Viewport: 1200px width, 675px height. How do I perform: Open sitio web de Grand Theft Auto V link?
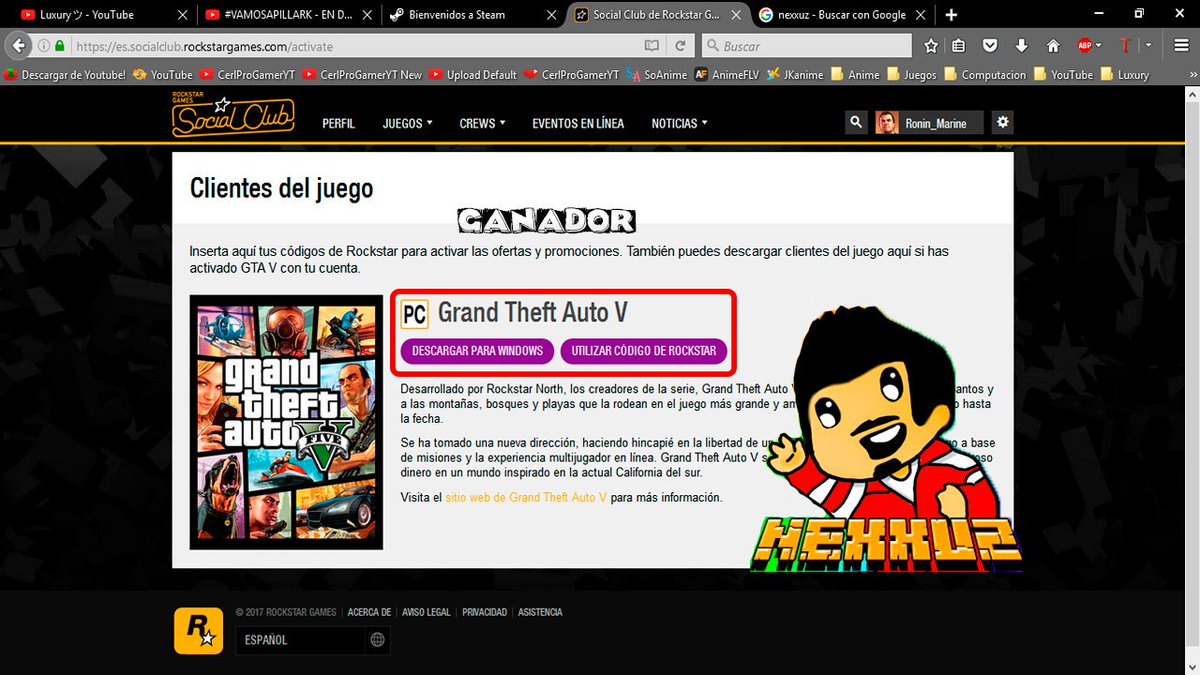[526, 497]
